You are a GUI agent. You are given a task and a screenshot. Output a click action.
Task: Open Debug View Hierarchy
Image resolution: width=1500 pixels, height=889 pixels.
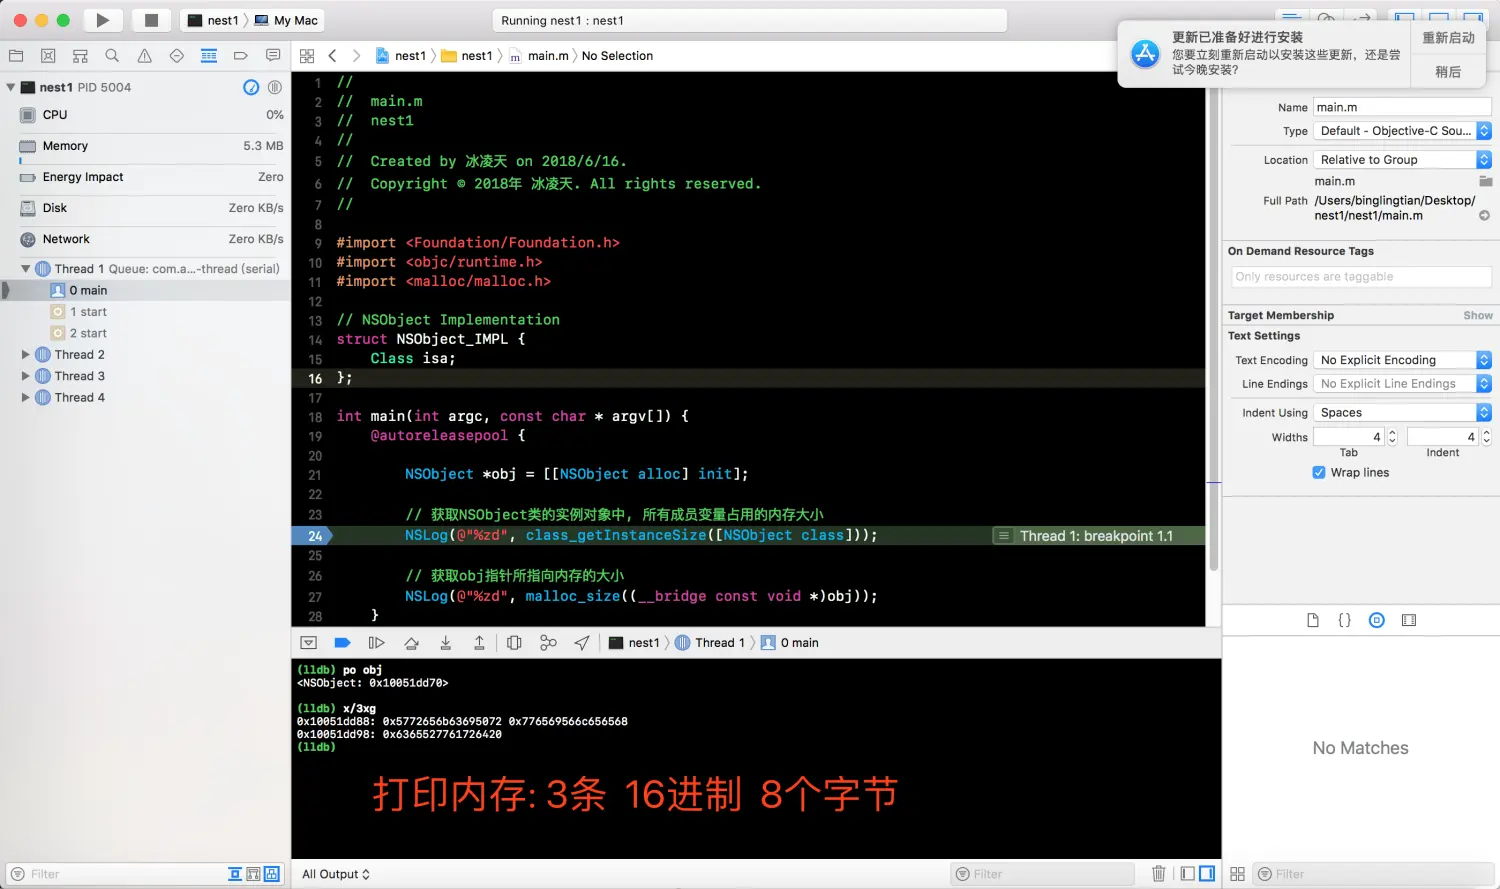coord(514,643)
